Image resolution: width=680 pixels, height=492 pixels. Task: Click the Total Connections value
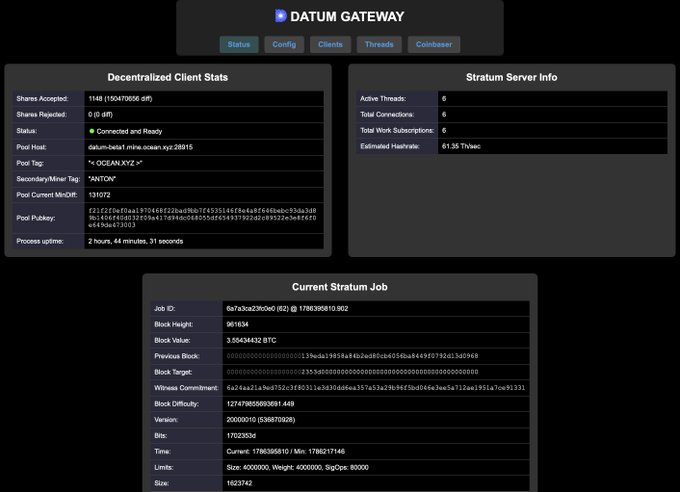pos(444,115)
